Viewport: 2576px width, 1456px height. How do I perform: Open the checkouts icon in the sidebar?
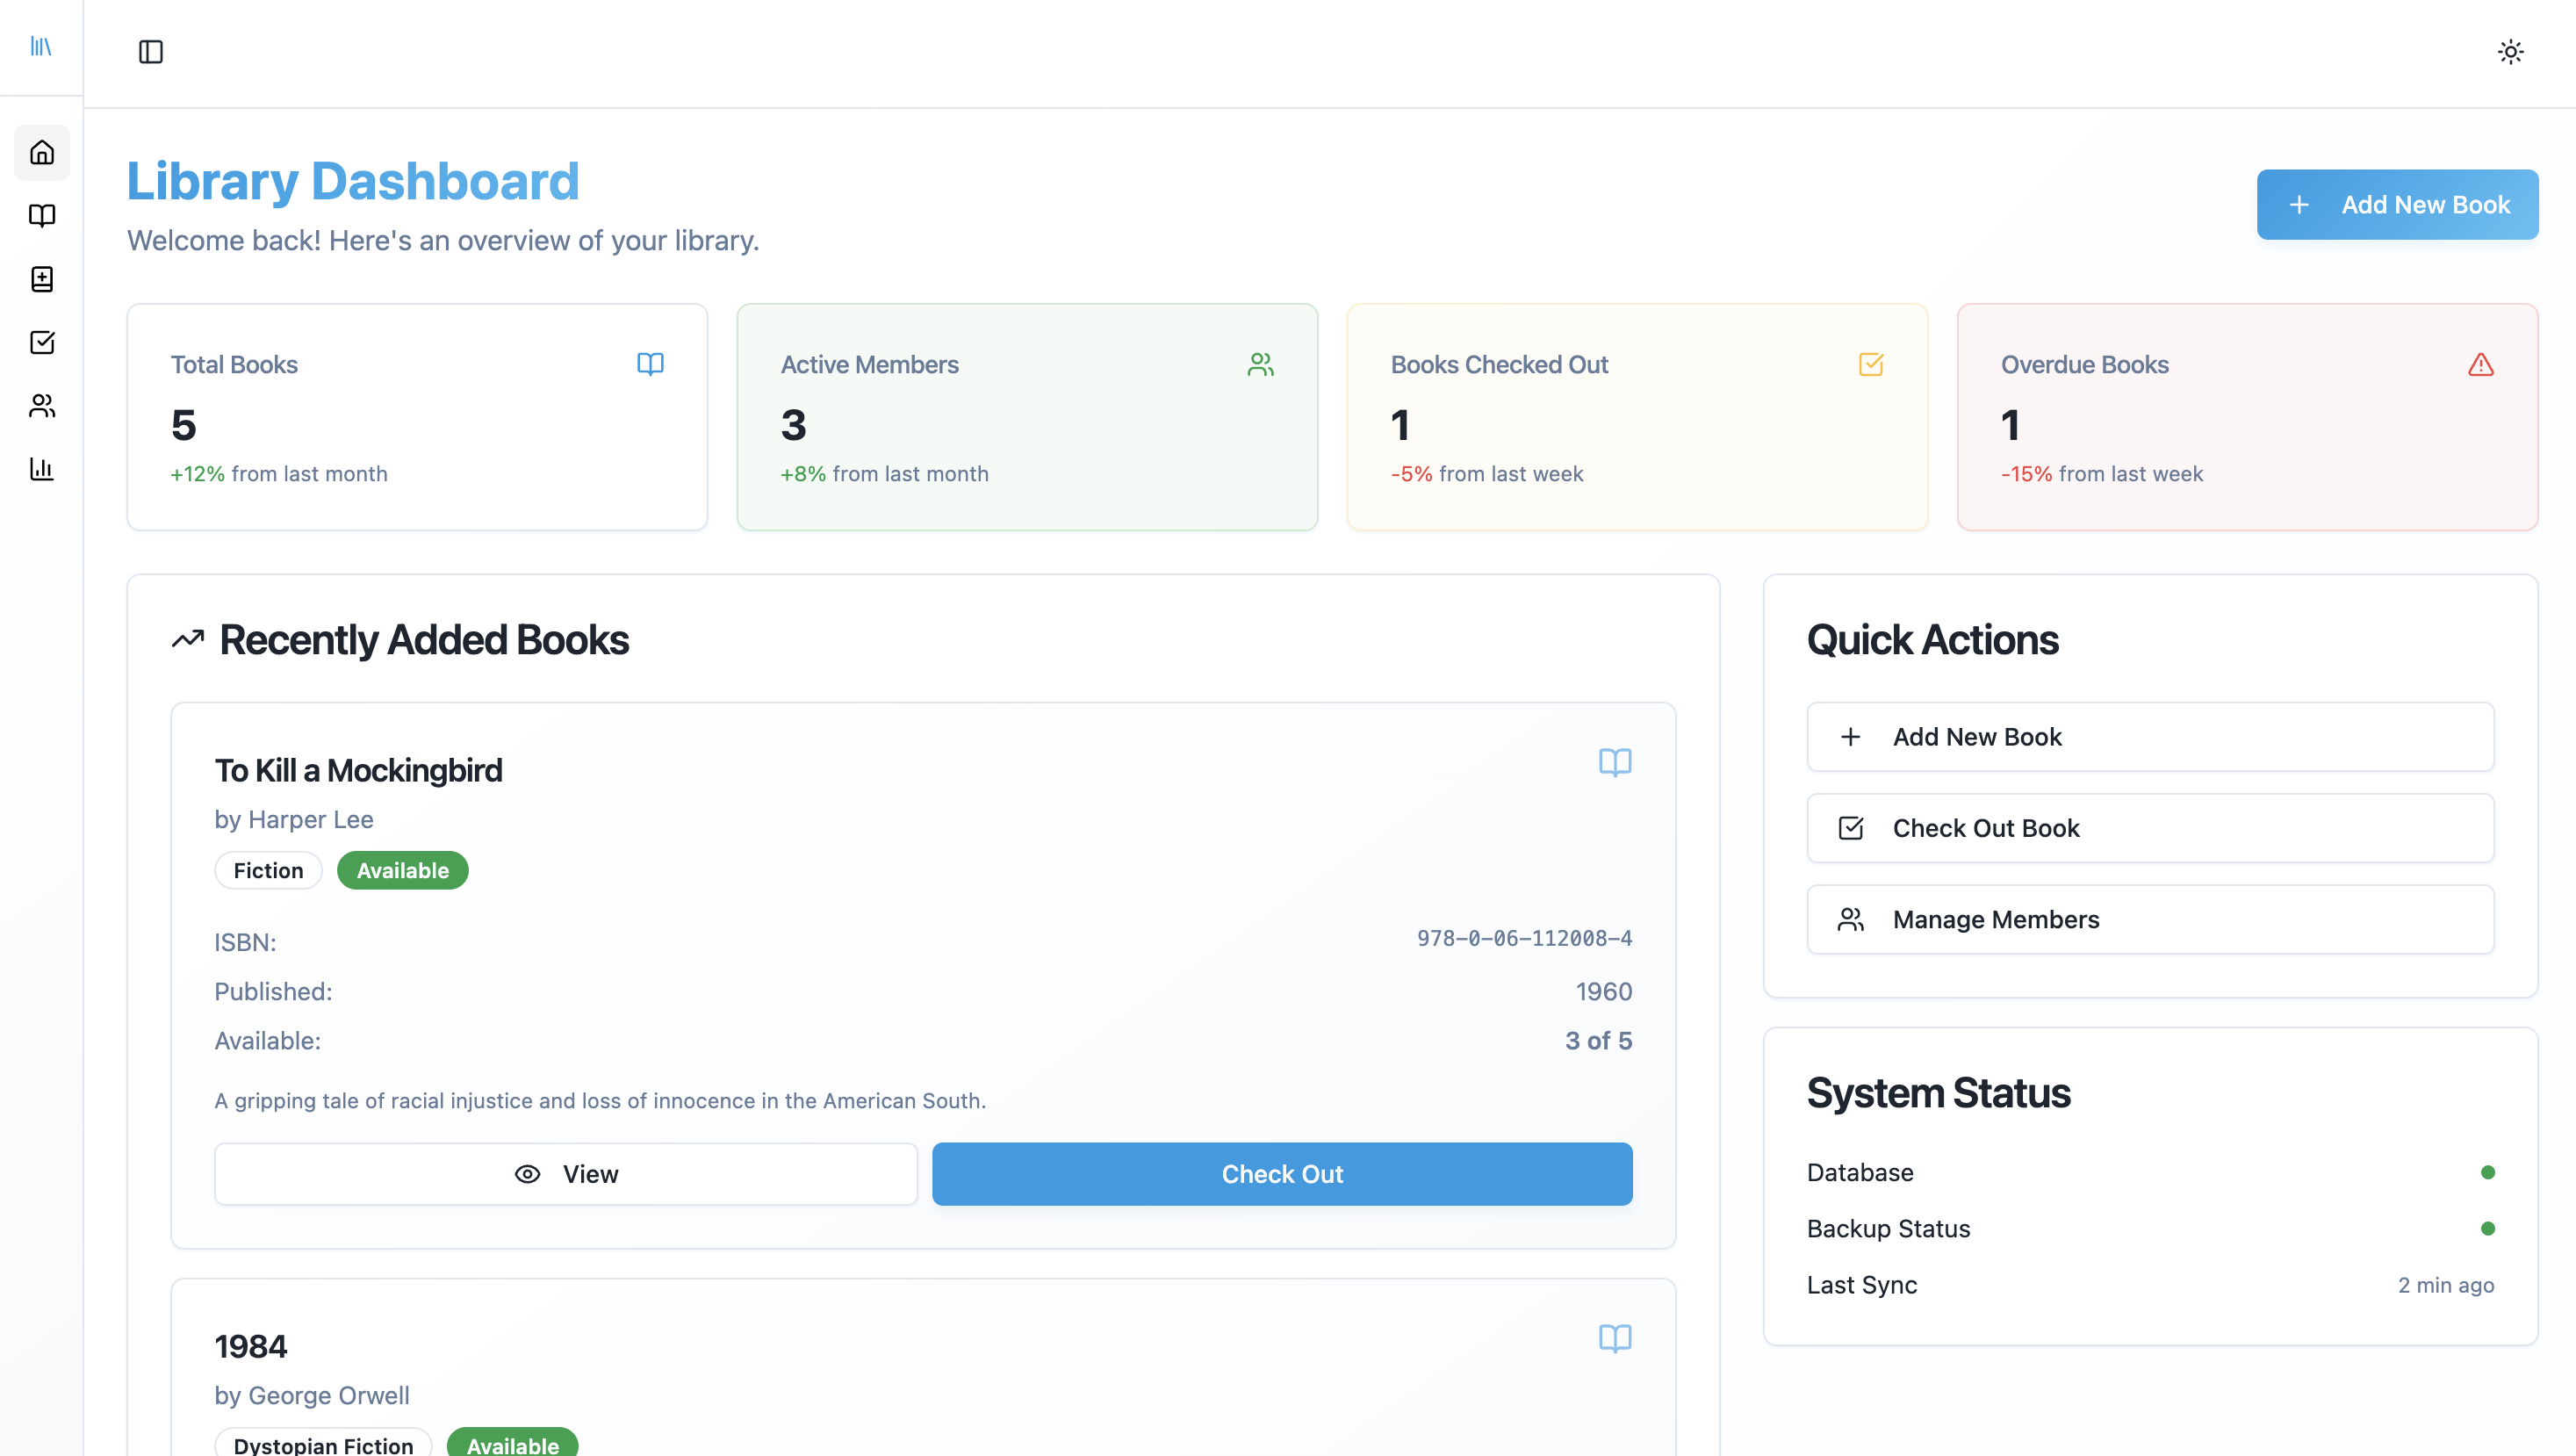pyautogui.click(x=41, y=342)
